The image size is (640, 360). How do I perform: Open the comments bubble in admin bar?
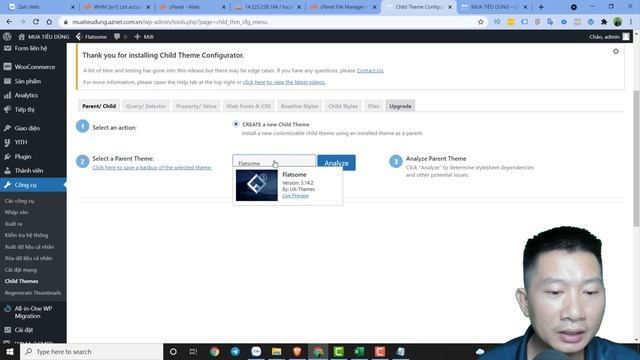pyautogui.click(x=120, y=36)
